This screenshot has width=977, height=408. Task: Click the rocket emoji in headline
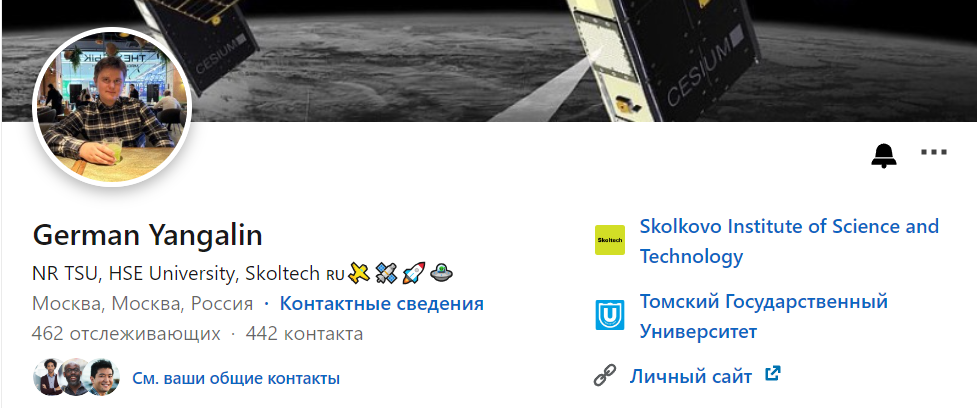[x=414, y=273]
